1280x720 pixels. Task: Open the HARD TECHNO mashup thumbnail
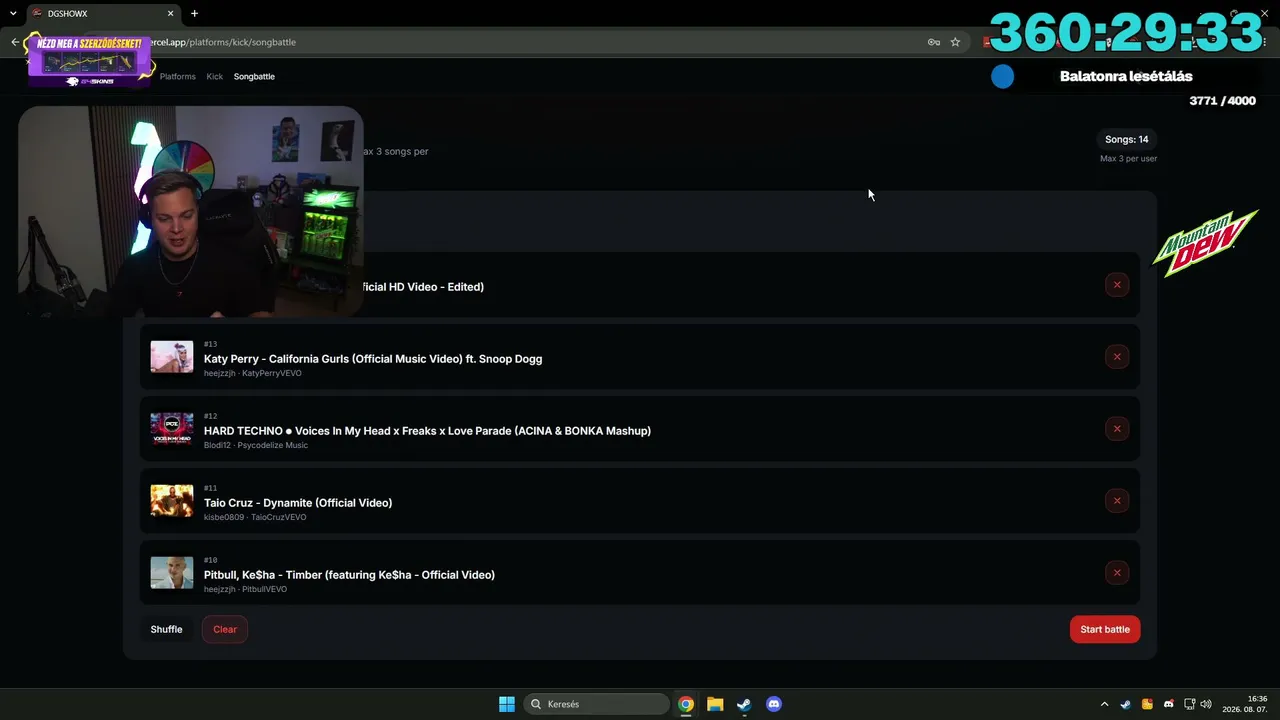click(x=172, y=429)
